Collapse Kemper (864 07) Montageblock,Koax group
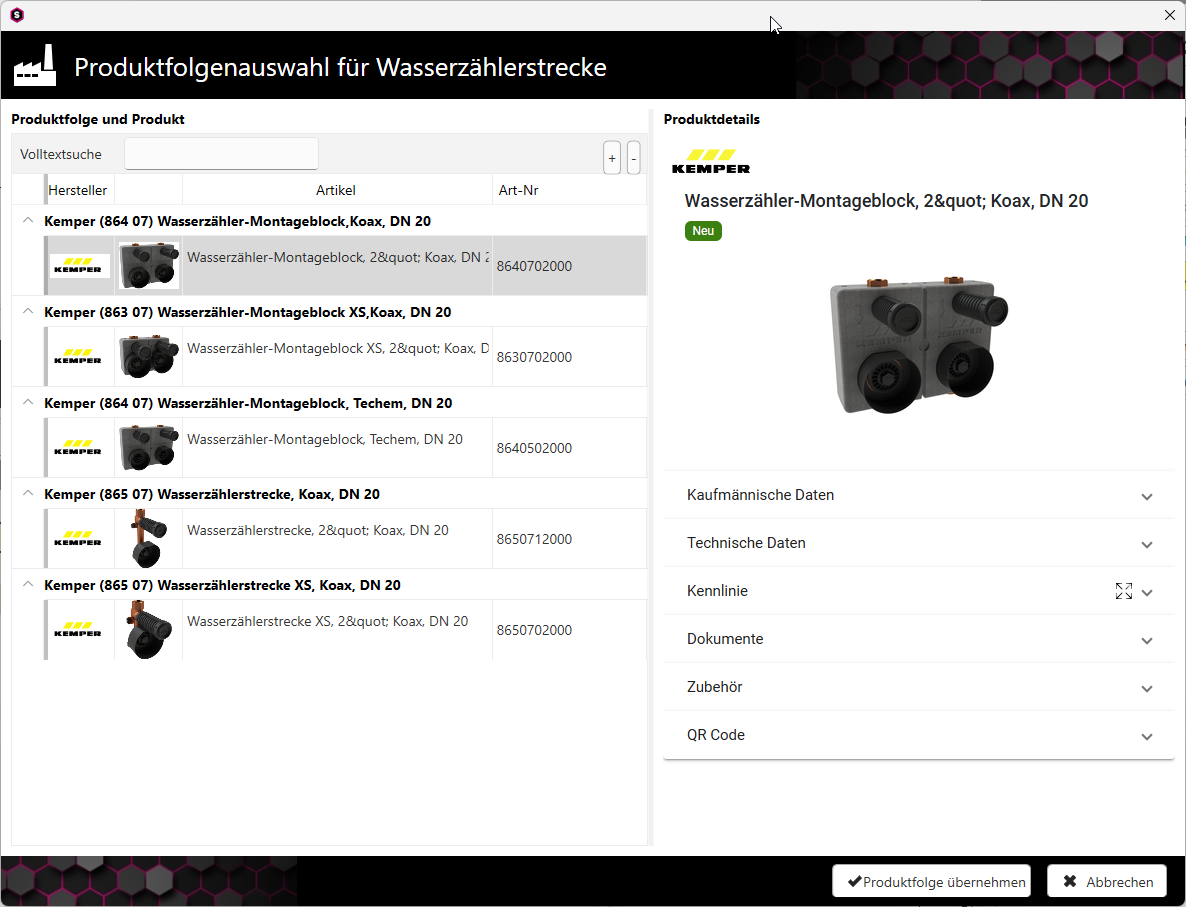The width and height of the screenshot is (1186, 907). click(x=28, y=221)
